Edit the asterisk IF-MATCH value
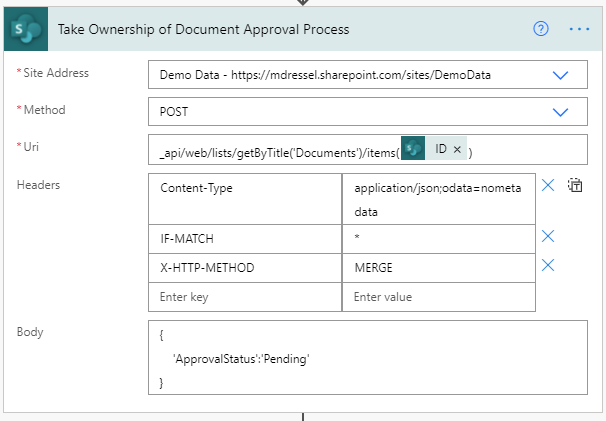606x421 pixels. click(x=439, y=239)
